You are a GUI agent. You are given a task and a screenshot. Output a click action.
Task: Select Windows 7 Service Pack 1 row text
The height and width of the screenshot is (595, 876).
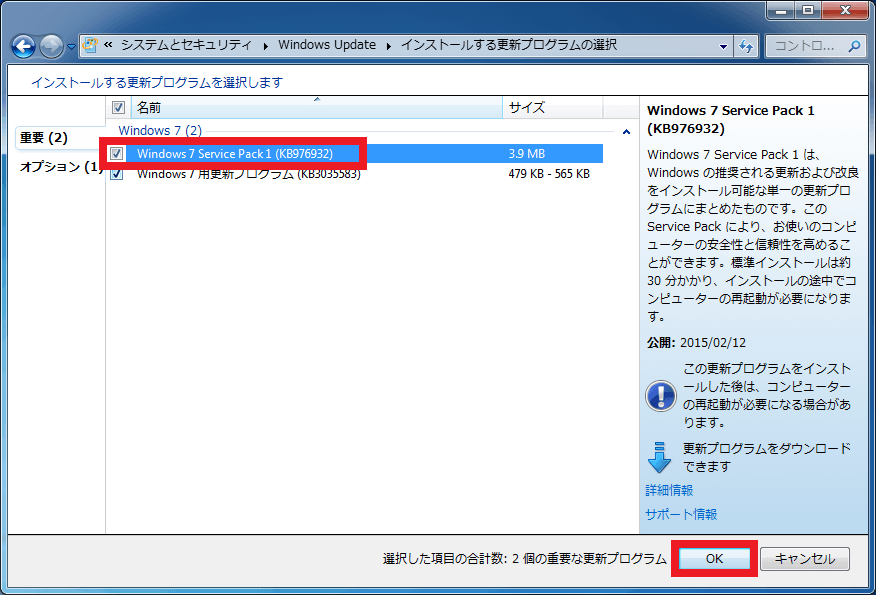(235, 154)
